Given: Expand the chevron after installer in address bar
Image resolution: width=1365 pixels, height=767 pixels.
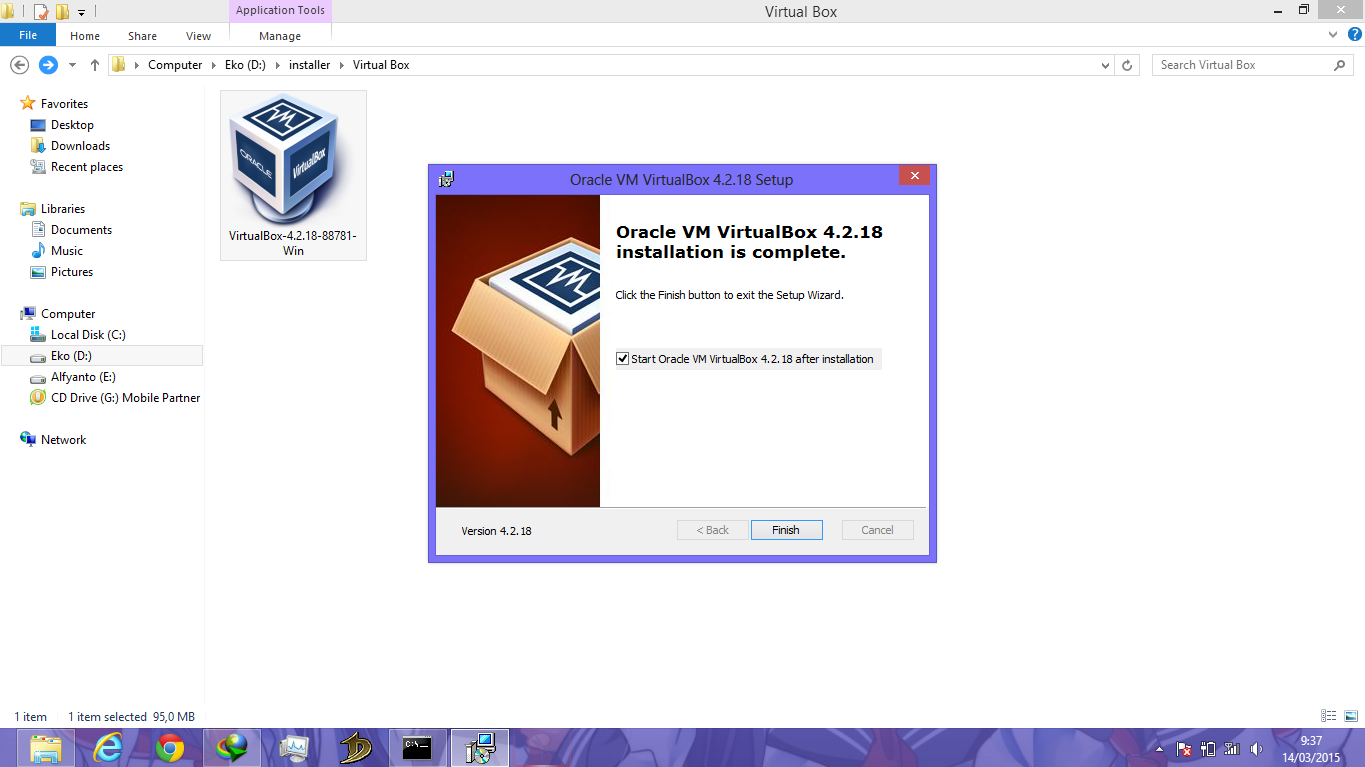Looking at the screenshot, I should [342, 65].
